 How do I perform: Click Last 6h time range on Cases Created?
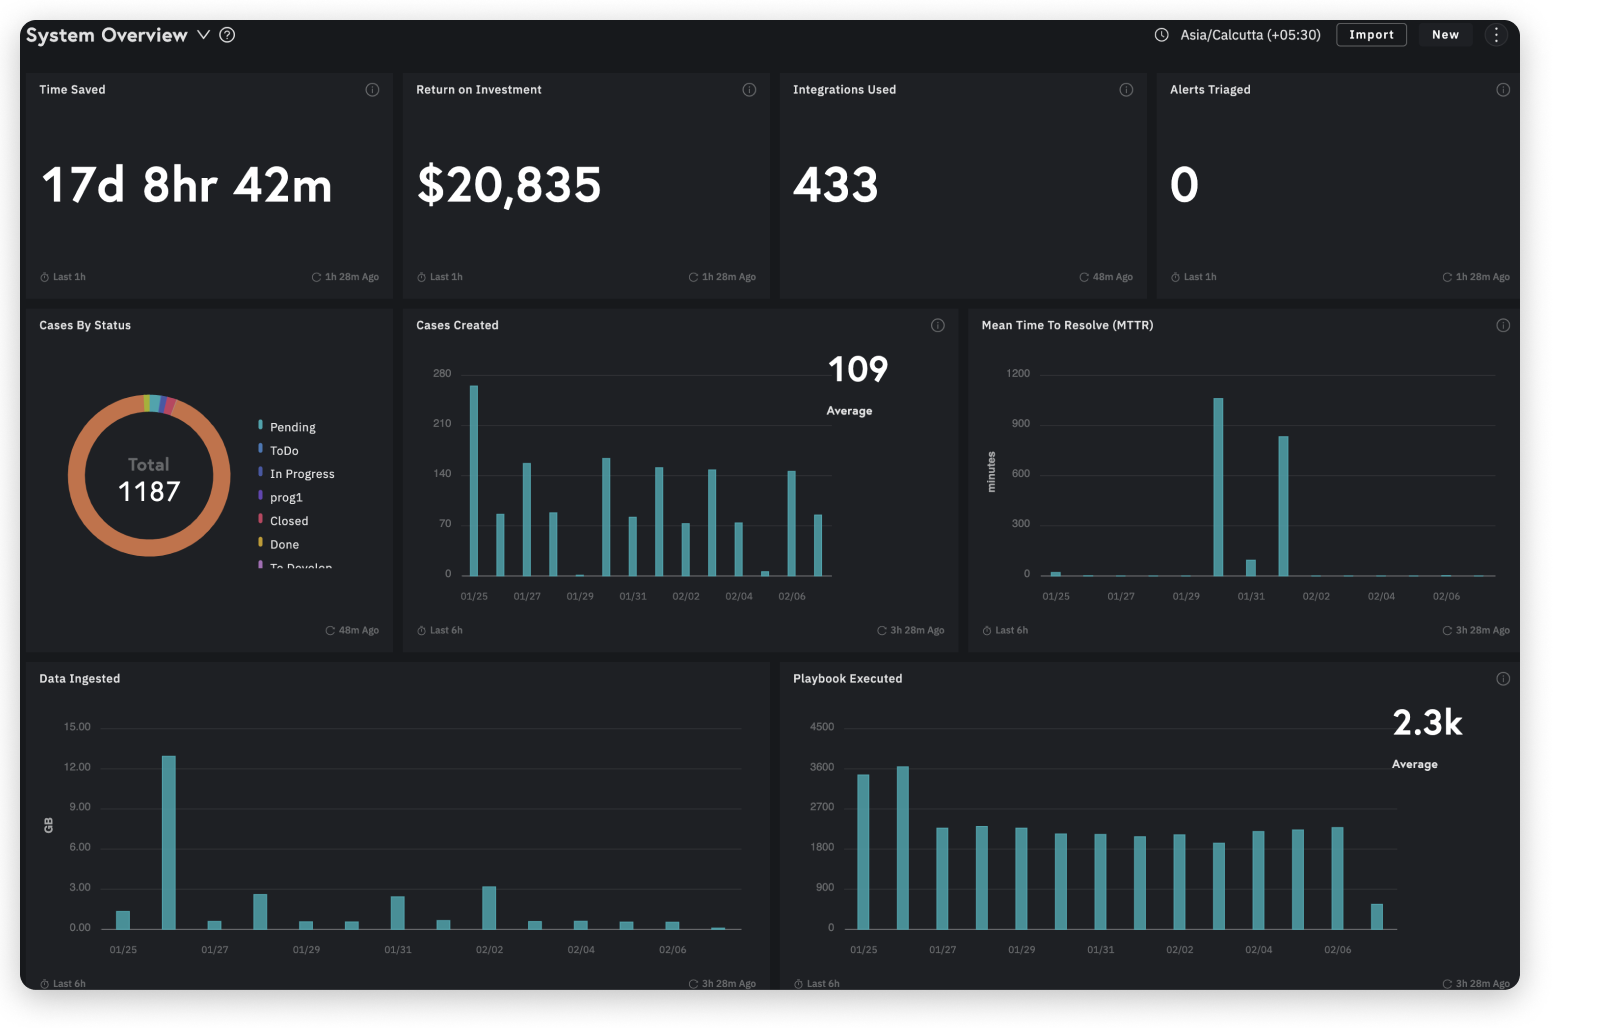(440, 631)
